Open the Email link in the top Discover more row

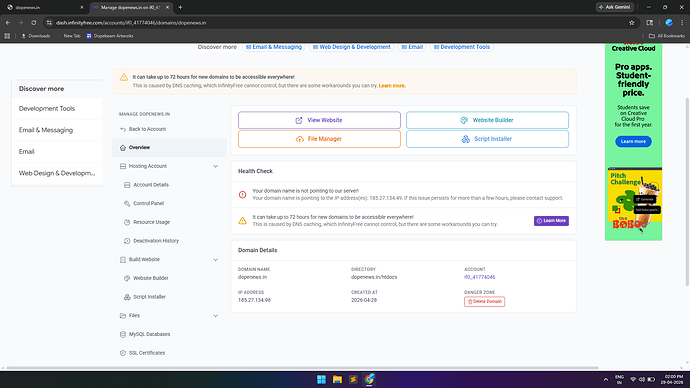pos(412,47)
